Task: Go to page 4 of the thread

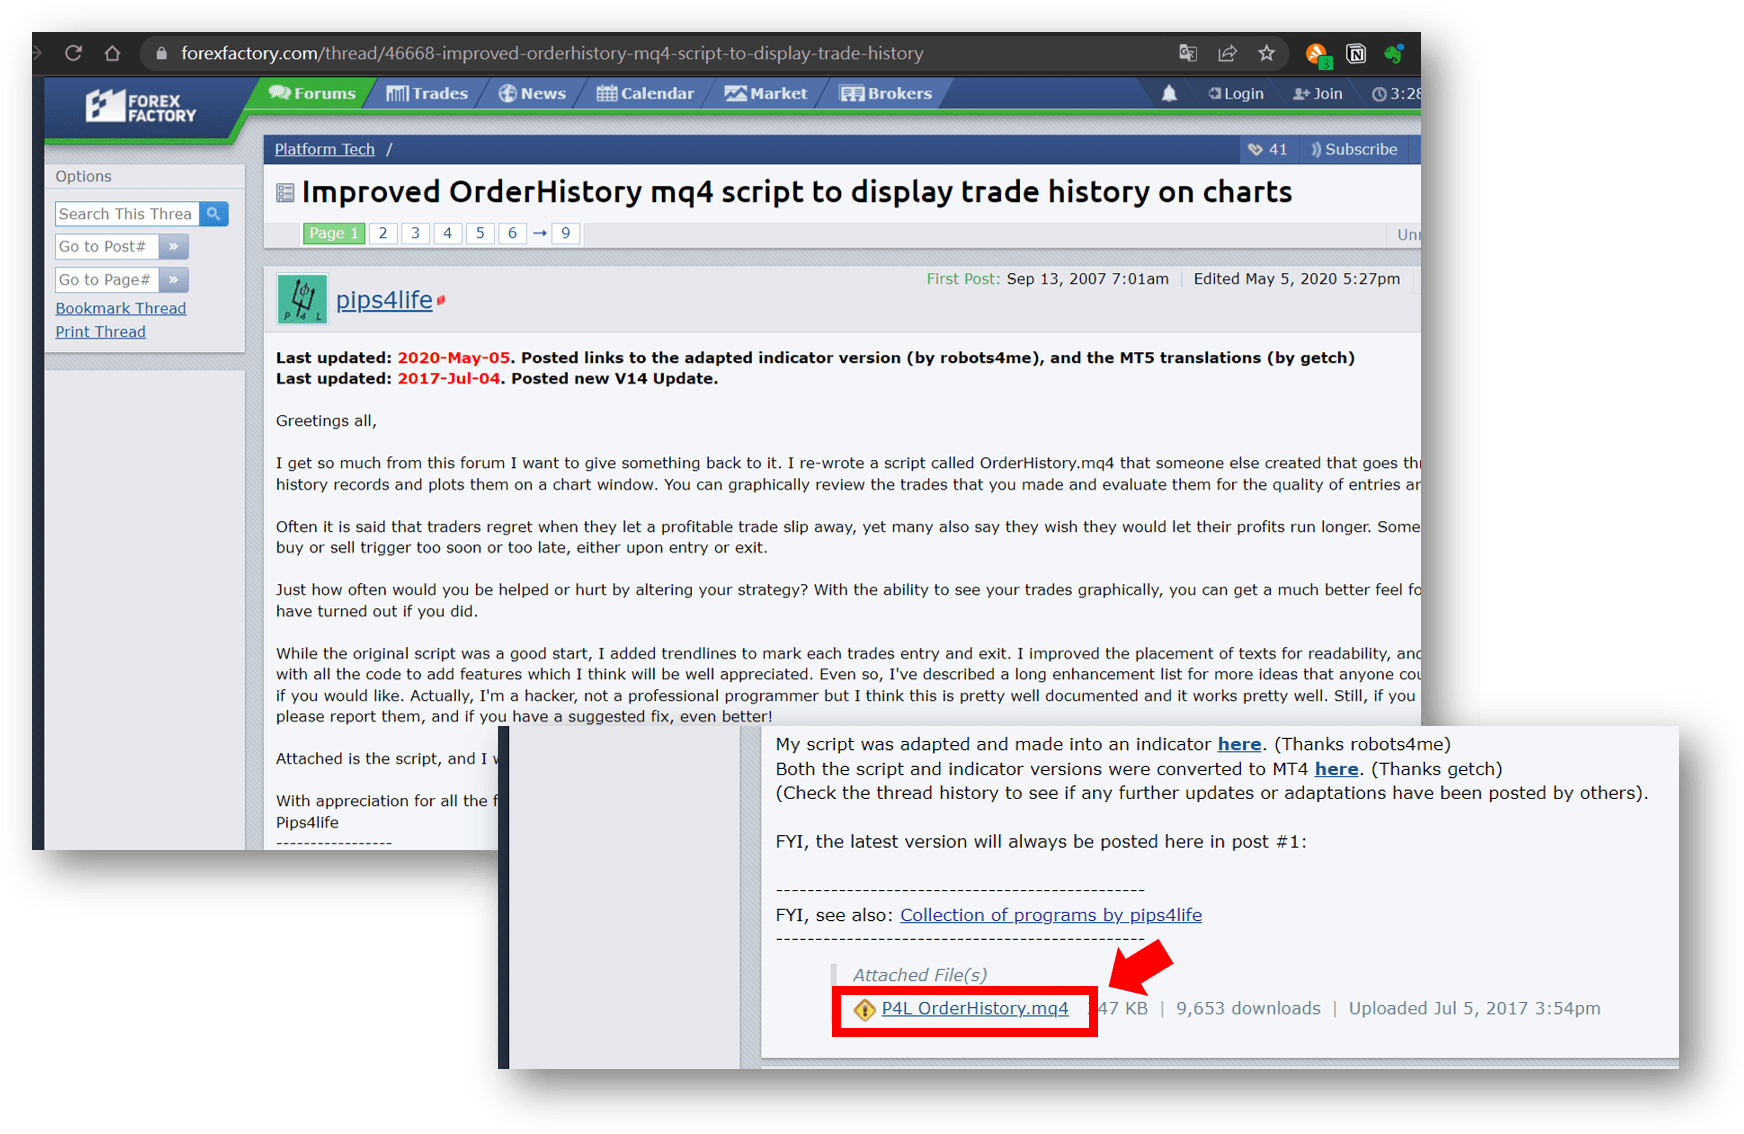Action: (447, 233)
